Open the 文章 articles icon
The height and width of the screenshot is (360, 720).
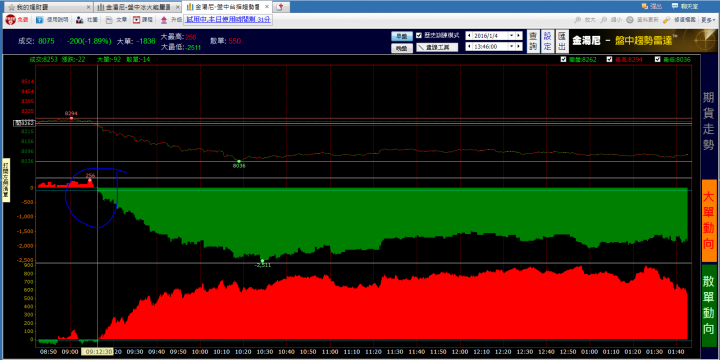pyautogui.click(x=109, y=20)
